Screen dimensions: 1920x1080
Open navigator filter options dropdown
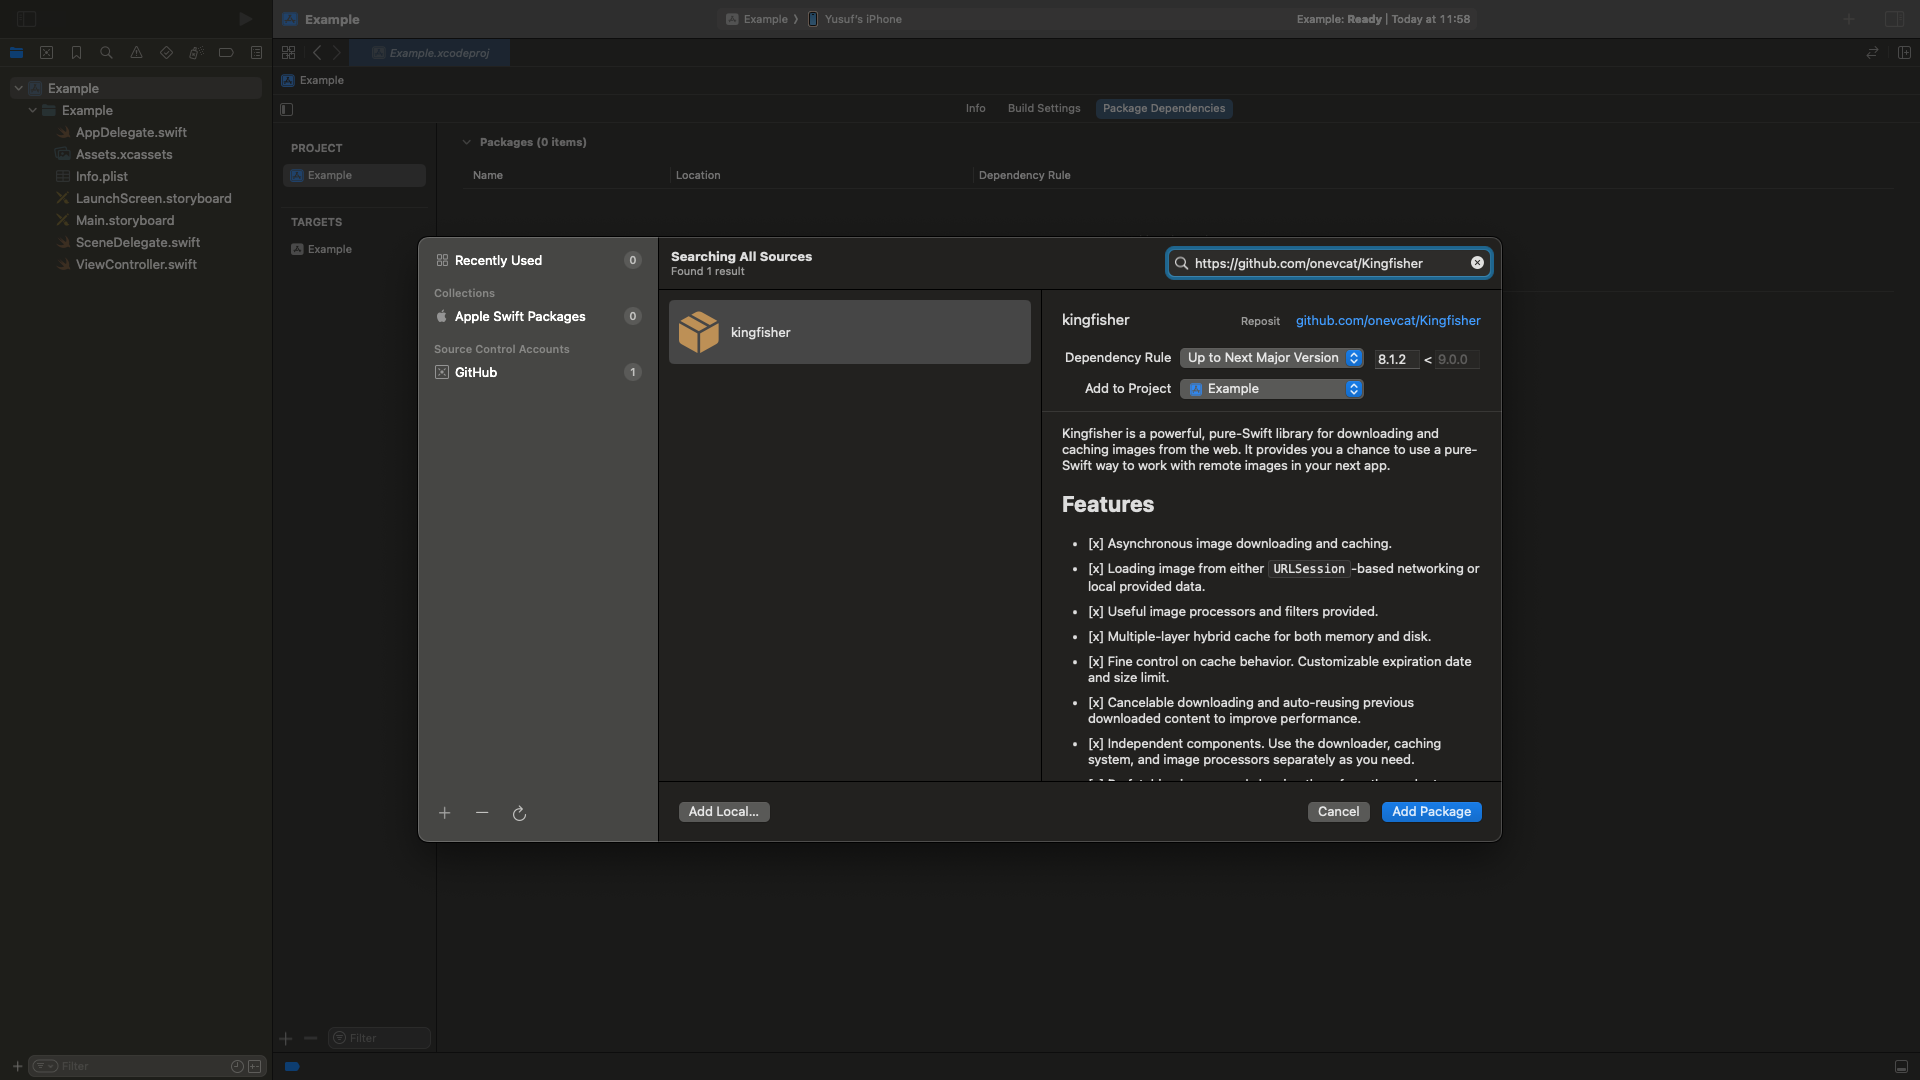pyautogui.click(x=46, y=1066)
